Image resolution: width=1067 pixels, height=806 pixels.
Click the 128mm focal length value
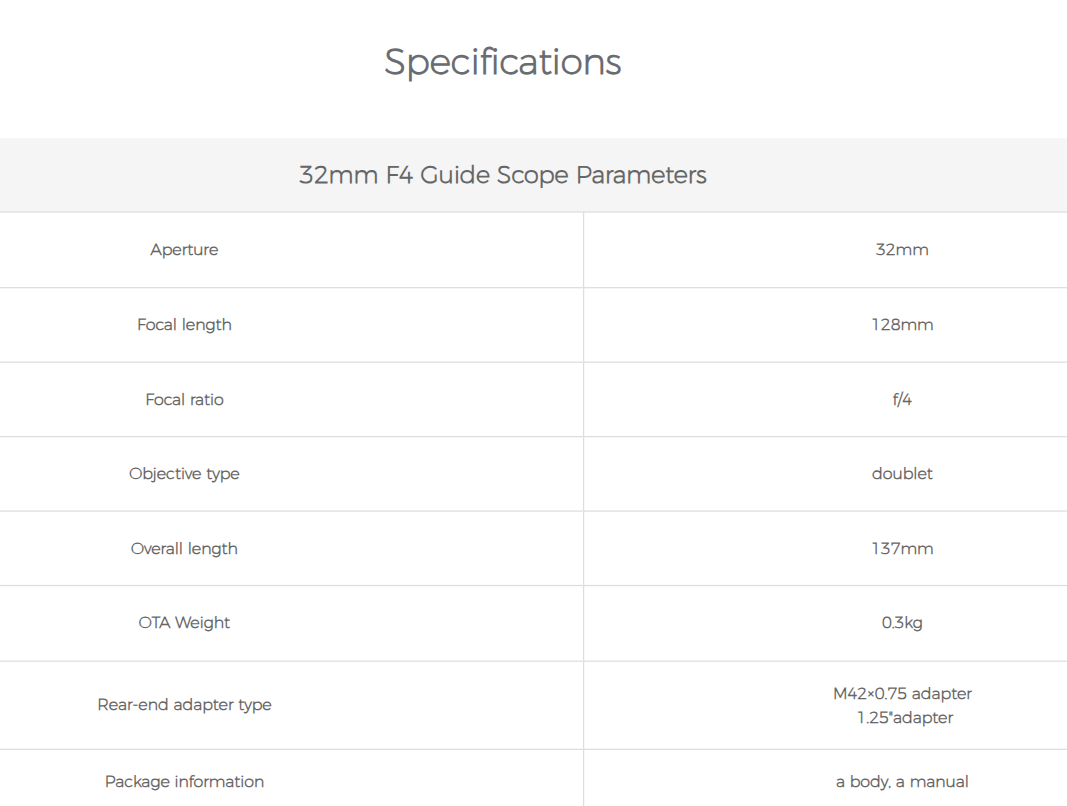[x=901, y=325]
